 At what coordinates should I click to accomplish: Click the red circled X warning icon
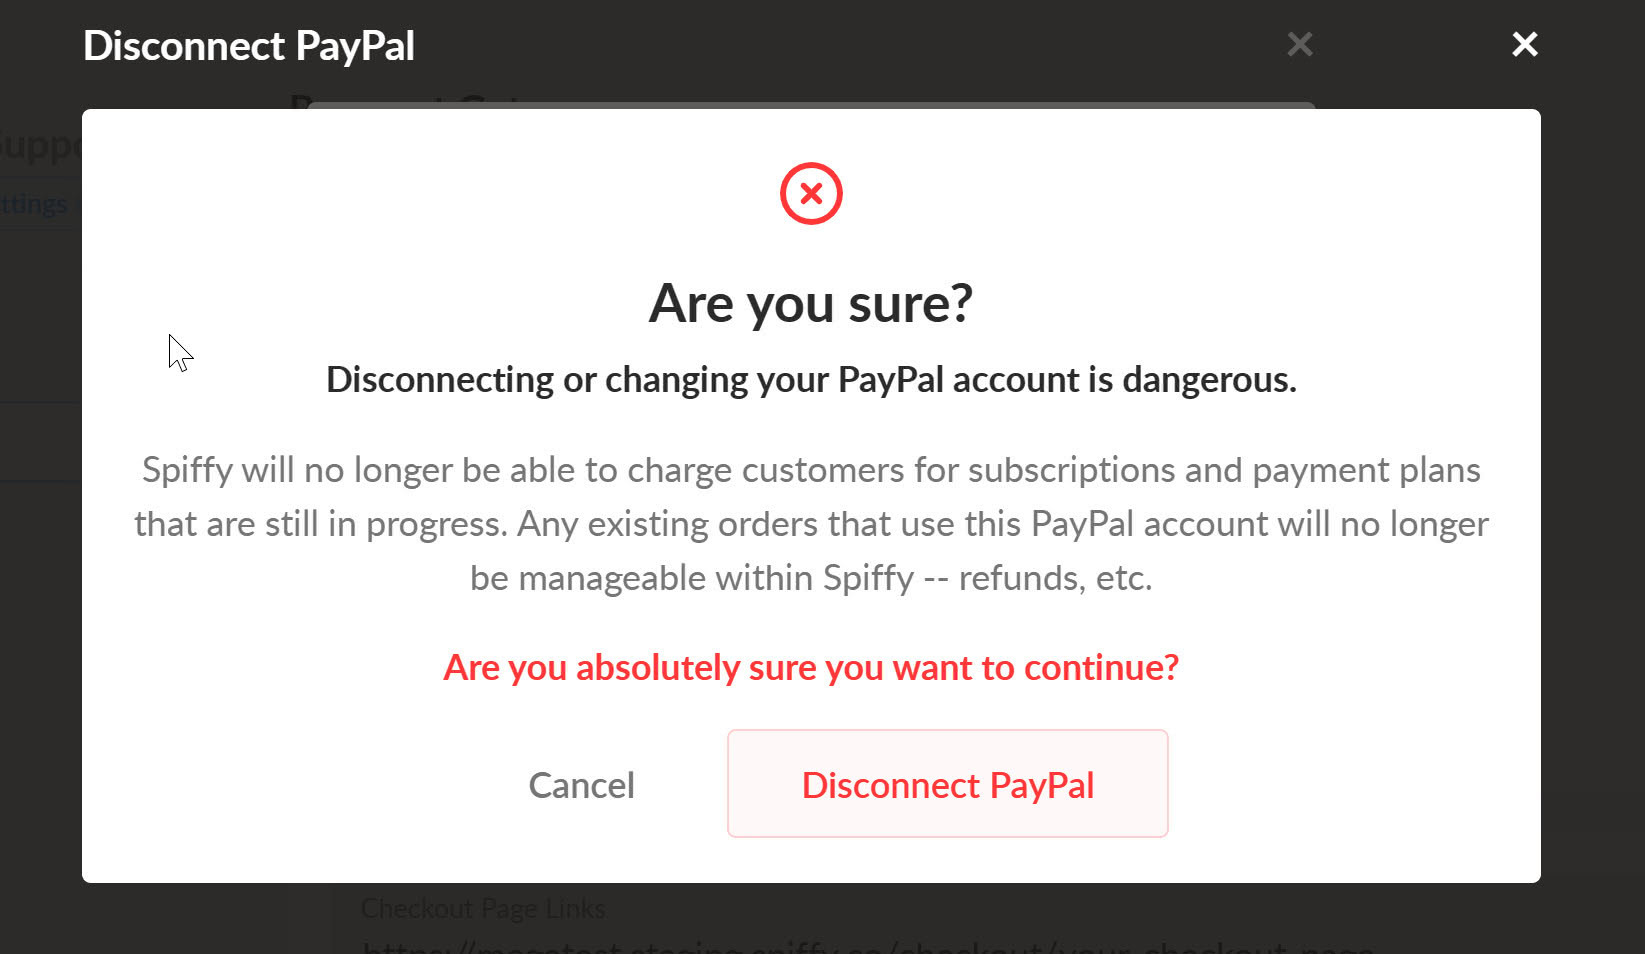(811, 193)
